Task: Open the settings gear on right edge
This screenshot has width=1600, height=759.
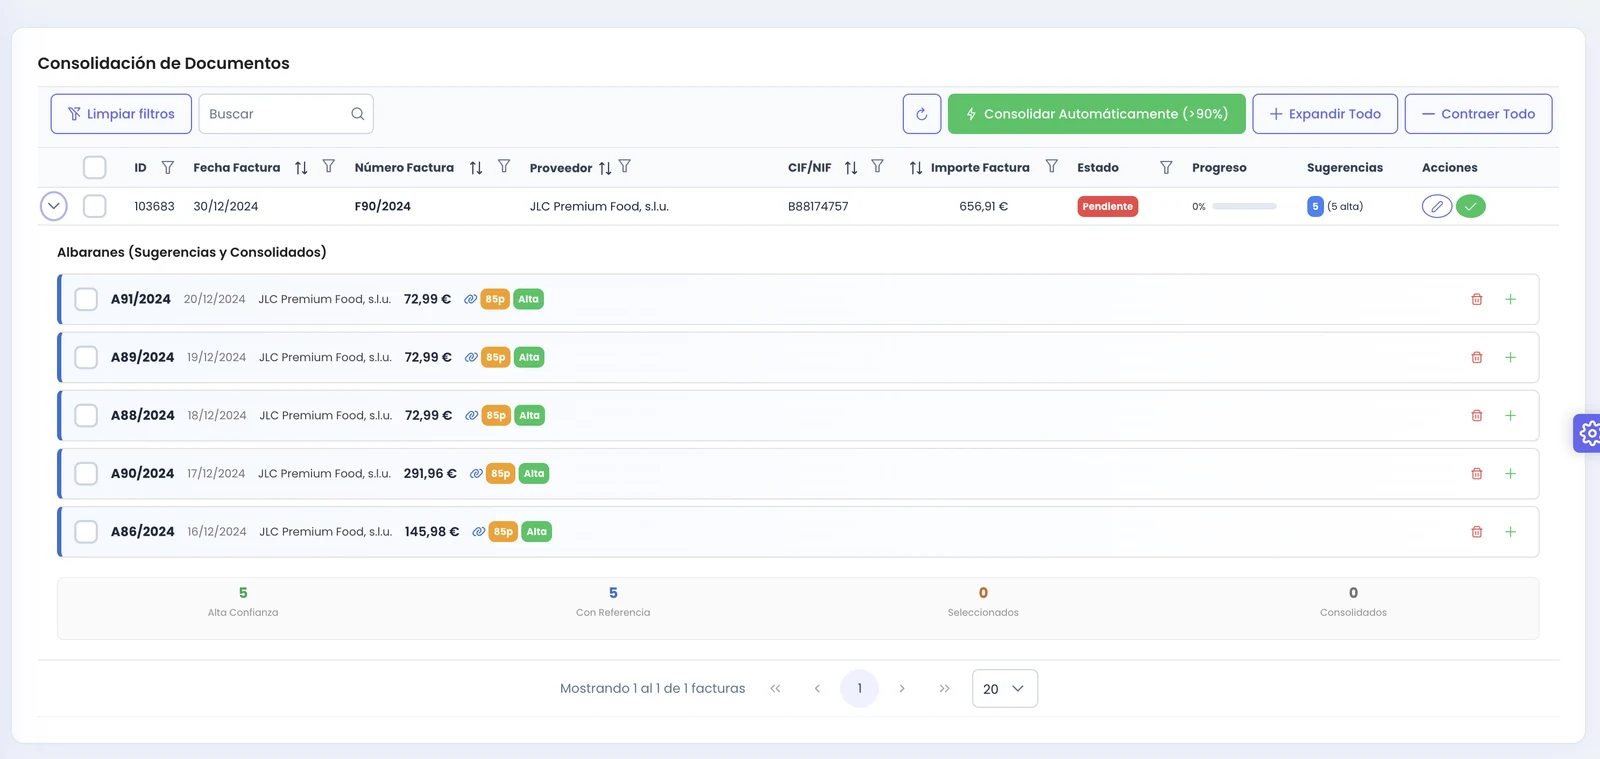Action: [x=1588, y=433]
